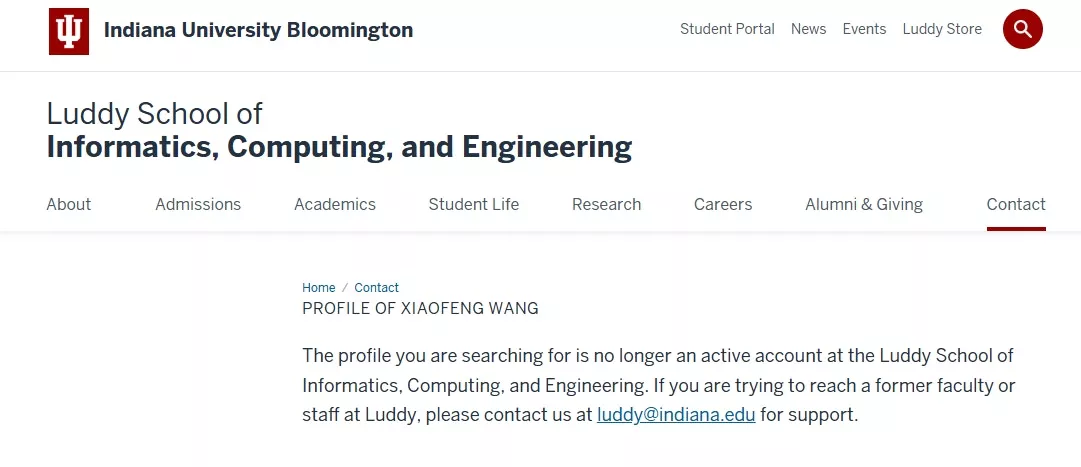Select the Admissions menu item
The height and width of the screenshot is (467, 1081).
pos(198,204)
